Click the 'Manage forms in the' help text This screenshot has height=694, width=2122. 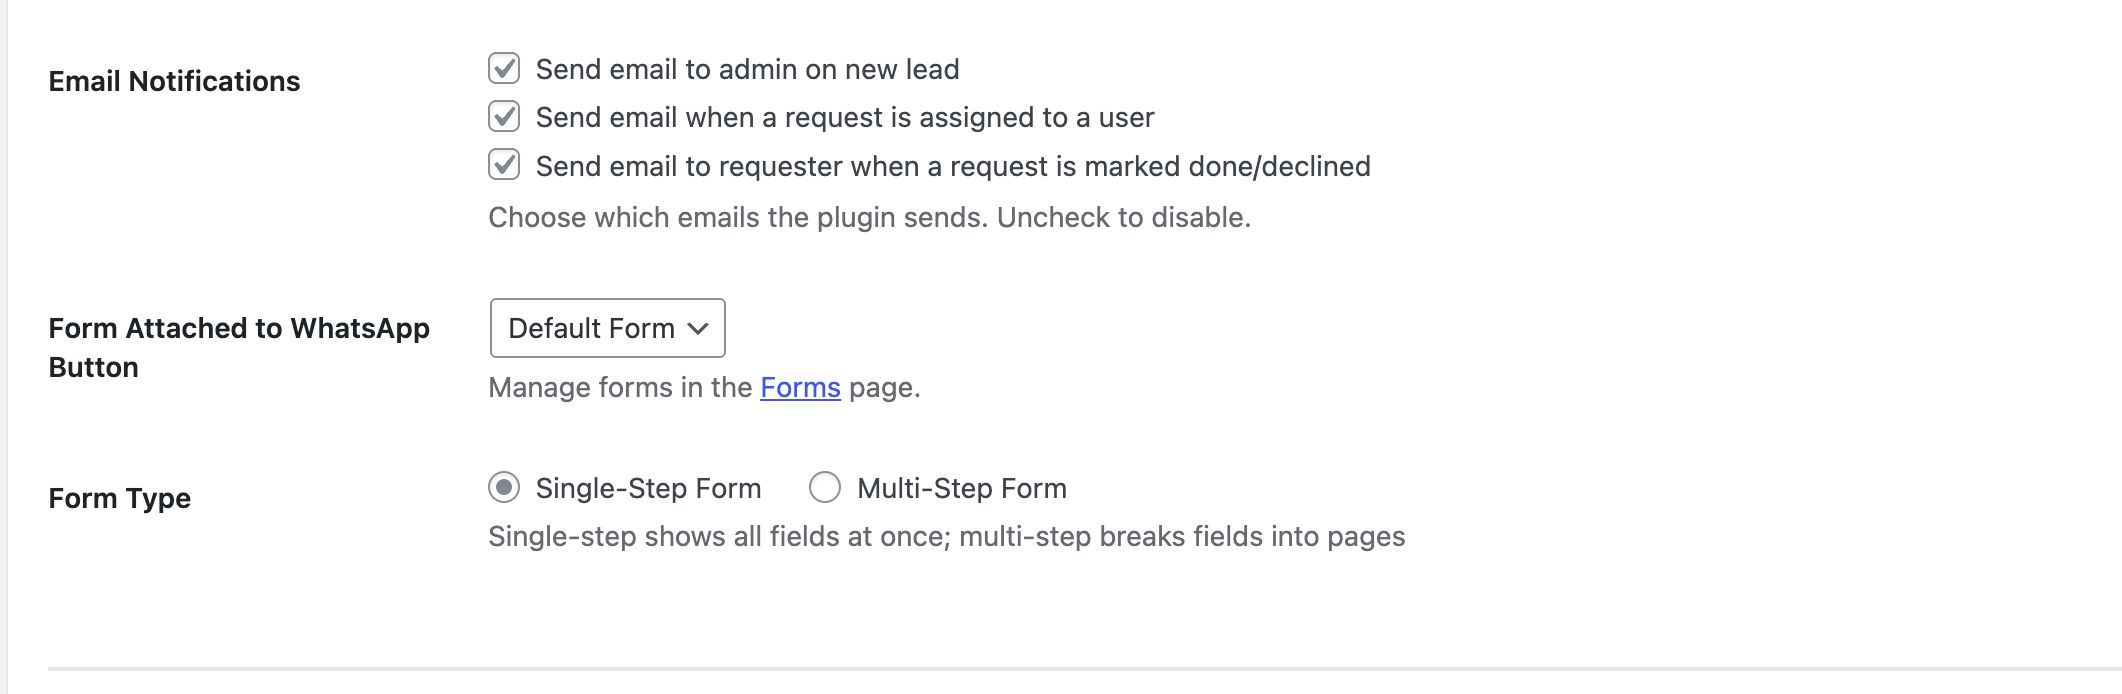pos(620,388)
